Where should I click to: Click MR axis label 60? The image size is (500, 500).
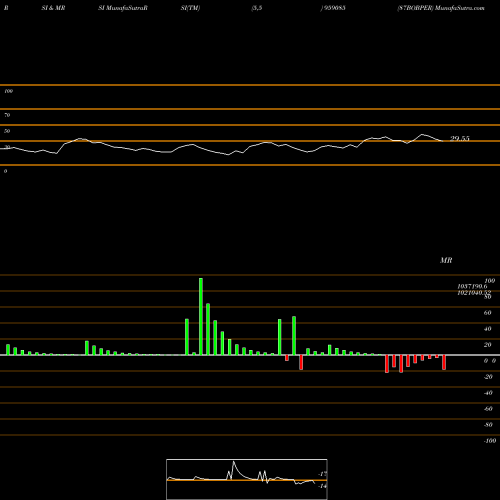click(x=487, y=313)
